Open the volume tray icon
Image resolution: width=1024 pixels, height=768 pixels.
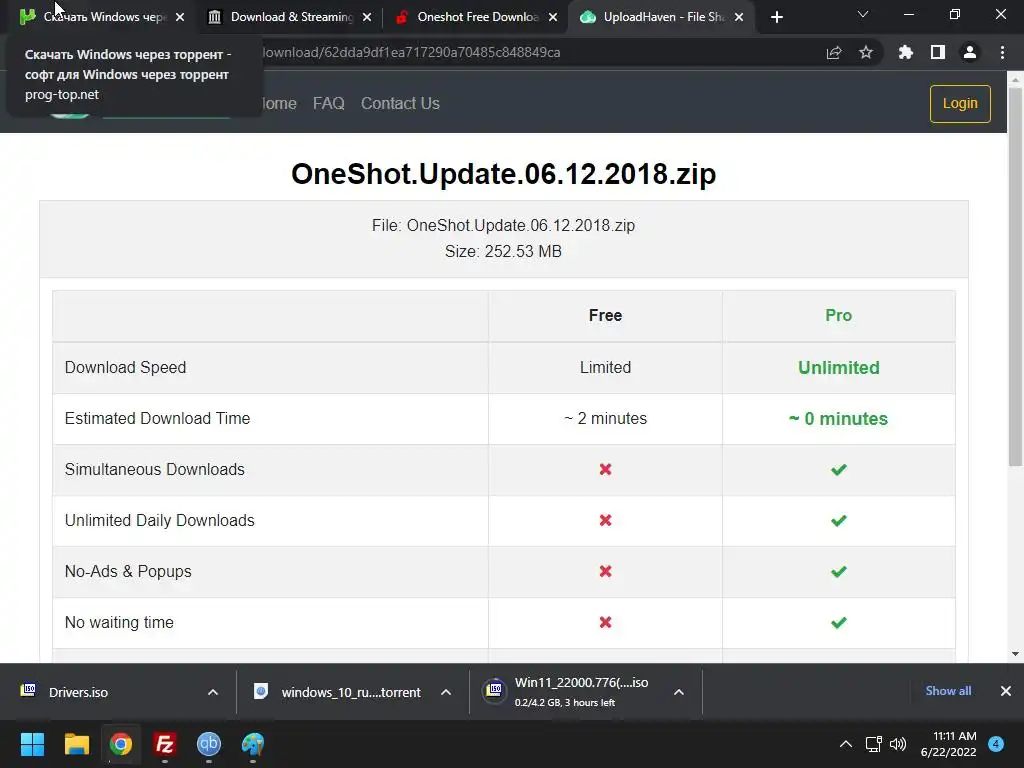898,744
